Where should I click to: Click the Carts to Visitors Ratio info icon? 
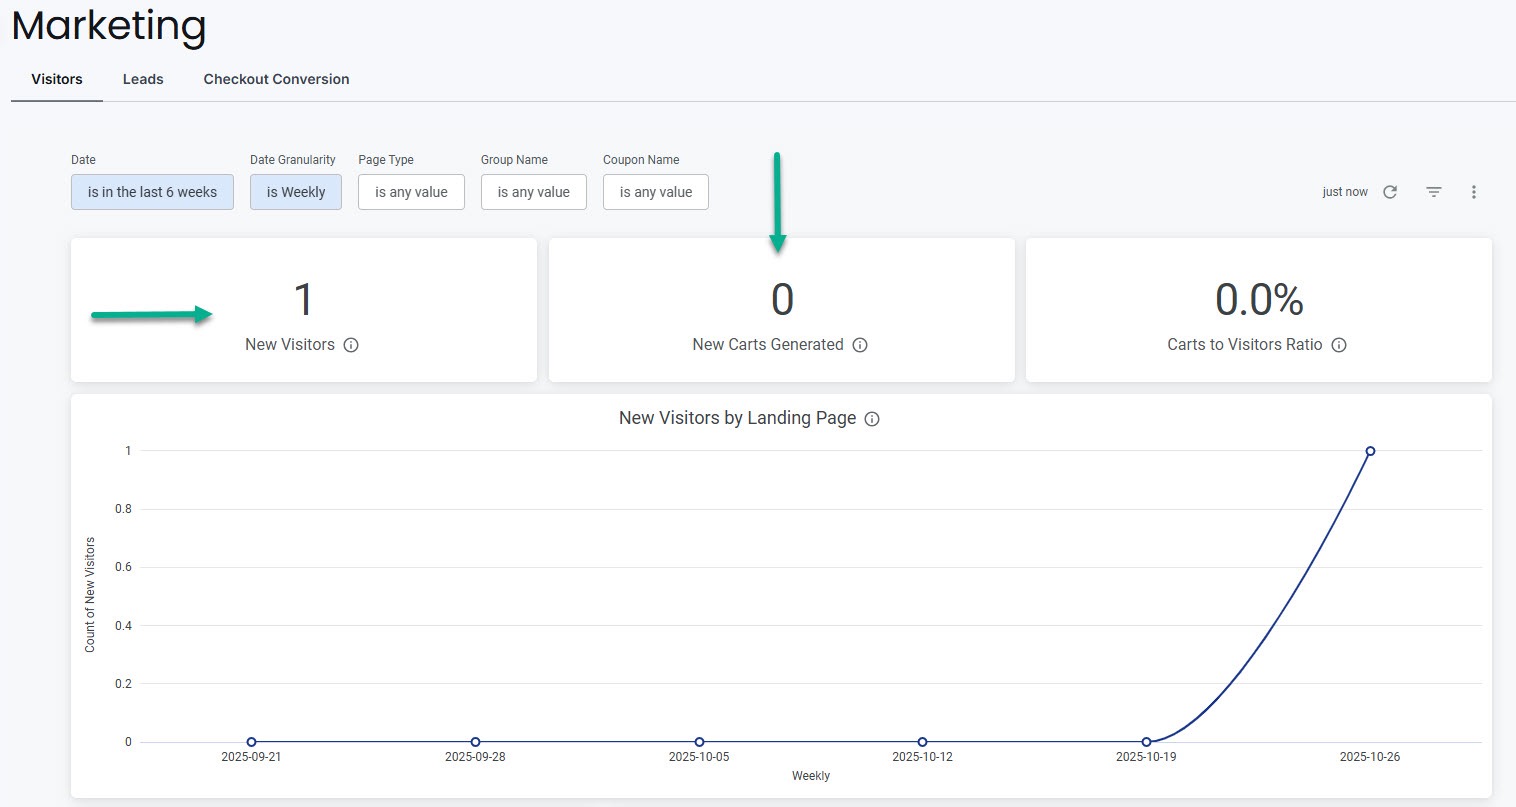click(1339, 345)
